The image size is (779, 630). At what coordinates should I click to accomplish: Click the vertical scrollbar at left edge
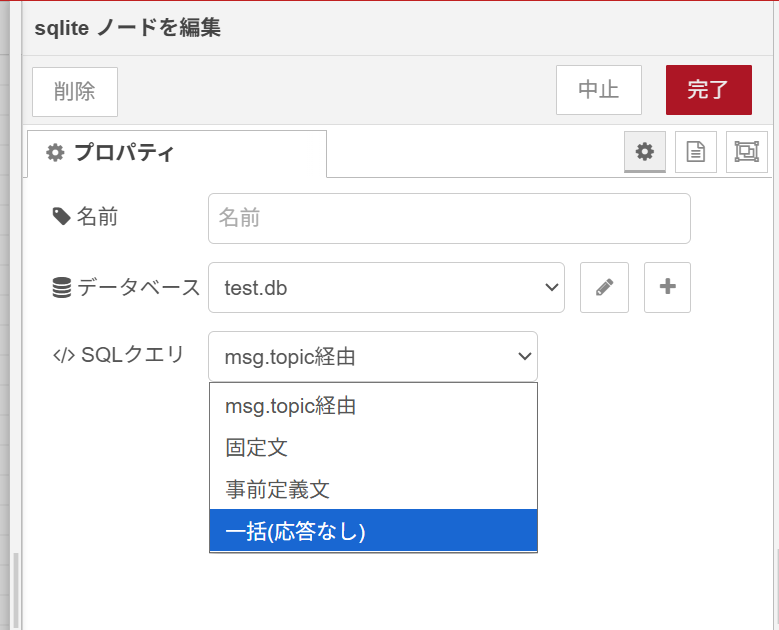coord(15,590)
